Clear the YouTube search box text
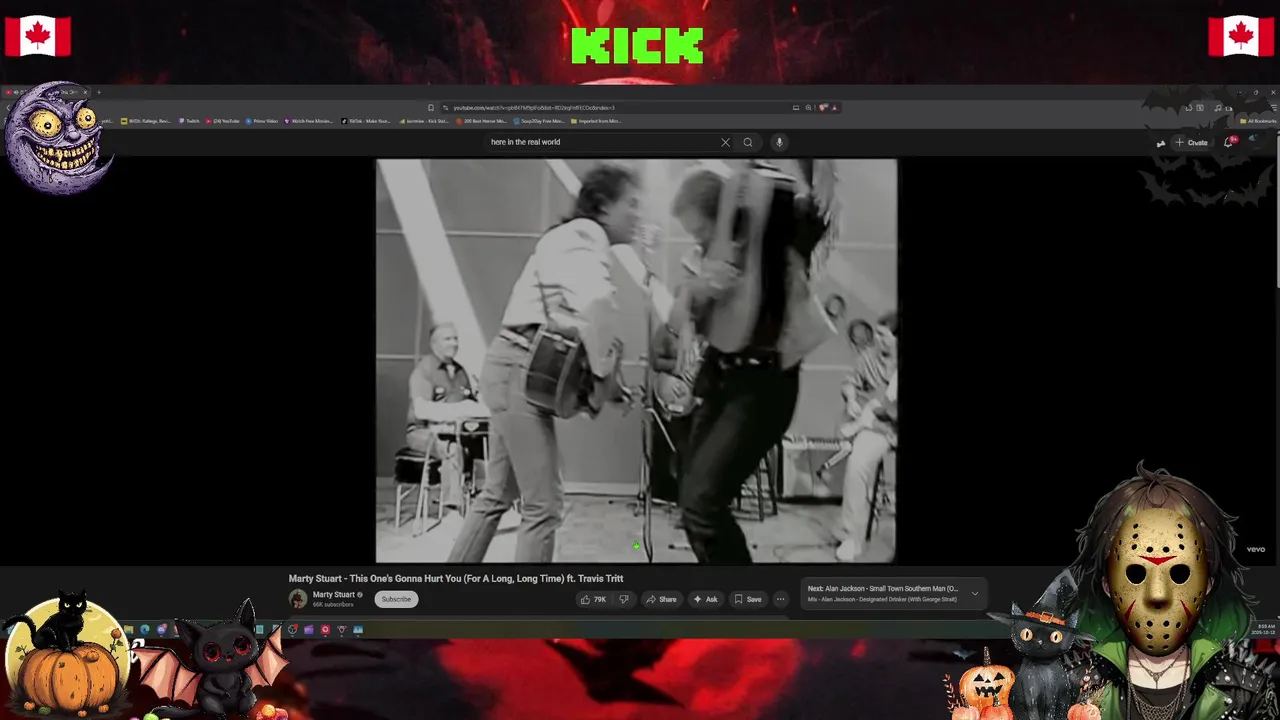The width and height of the screenshot is (1280, 720). pyautogui.click(x=725, y=142)
